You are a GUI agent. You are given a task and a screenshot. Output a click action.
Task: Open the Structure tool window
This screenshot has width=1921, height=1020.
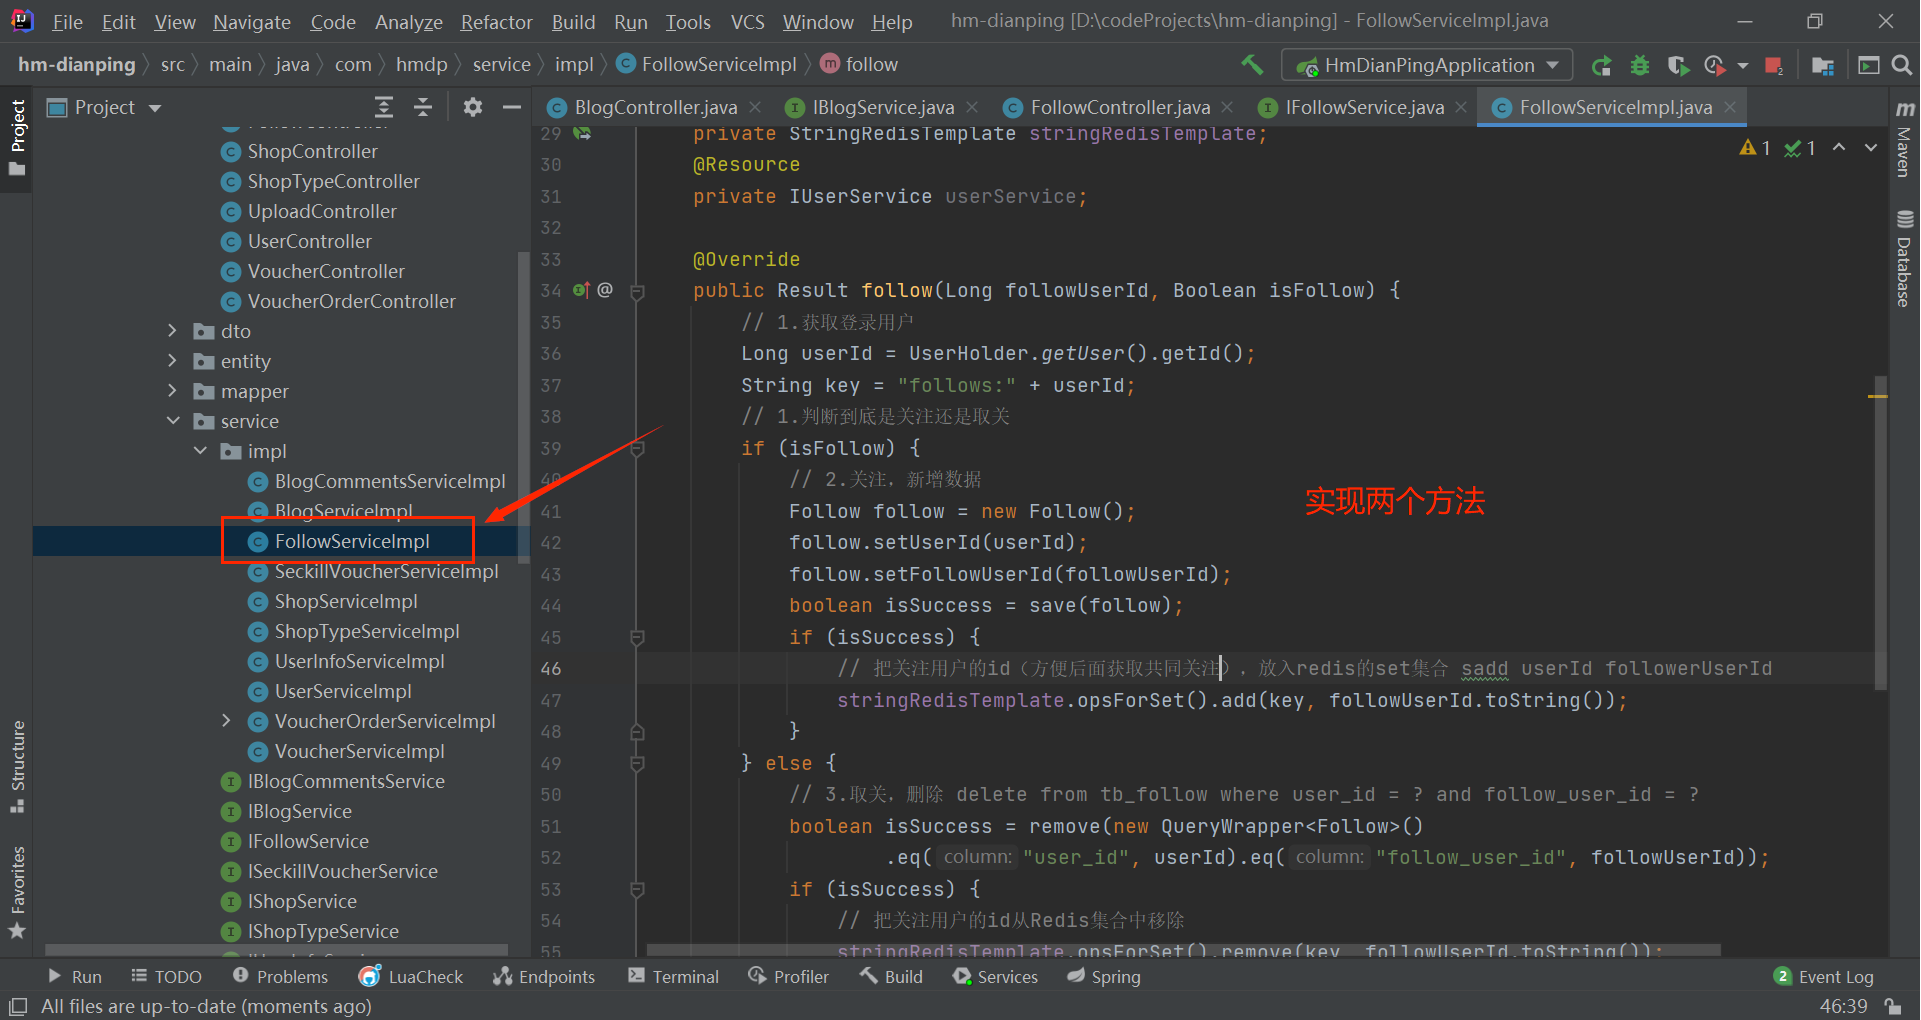pyautogui.click(x=17, y=766)
